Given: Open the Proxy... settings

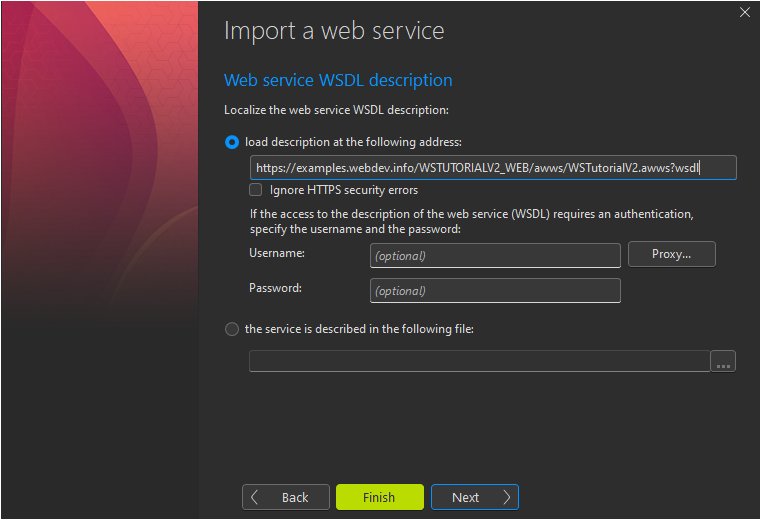Looking at the screenshot, I should pyautogui.click(x=672, y=254).
